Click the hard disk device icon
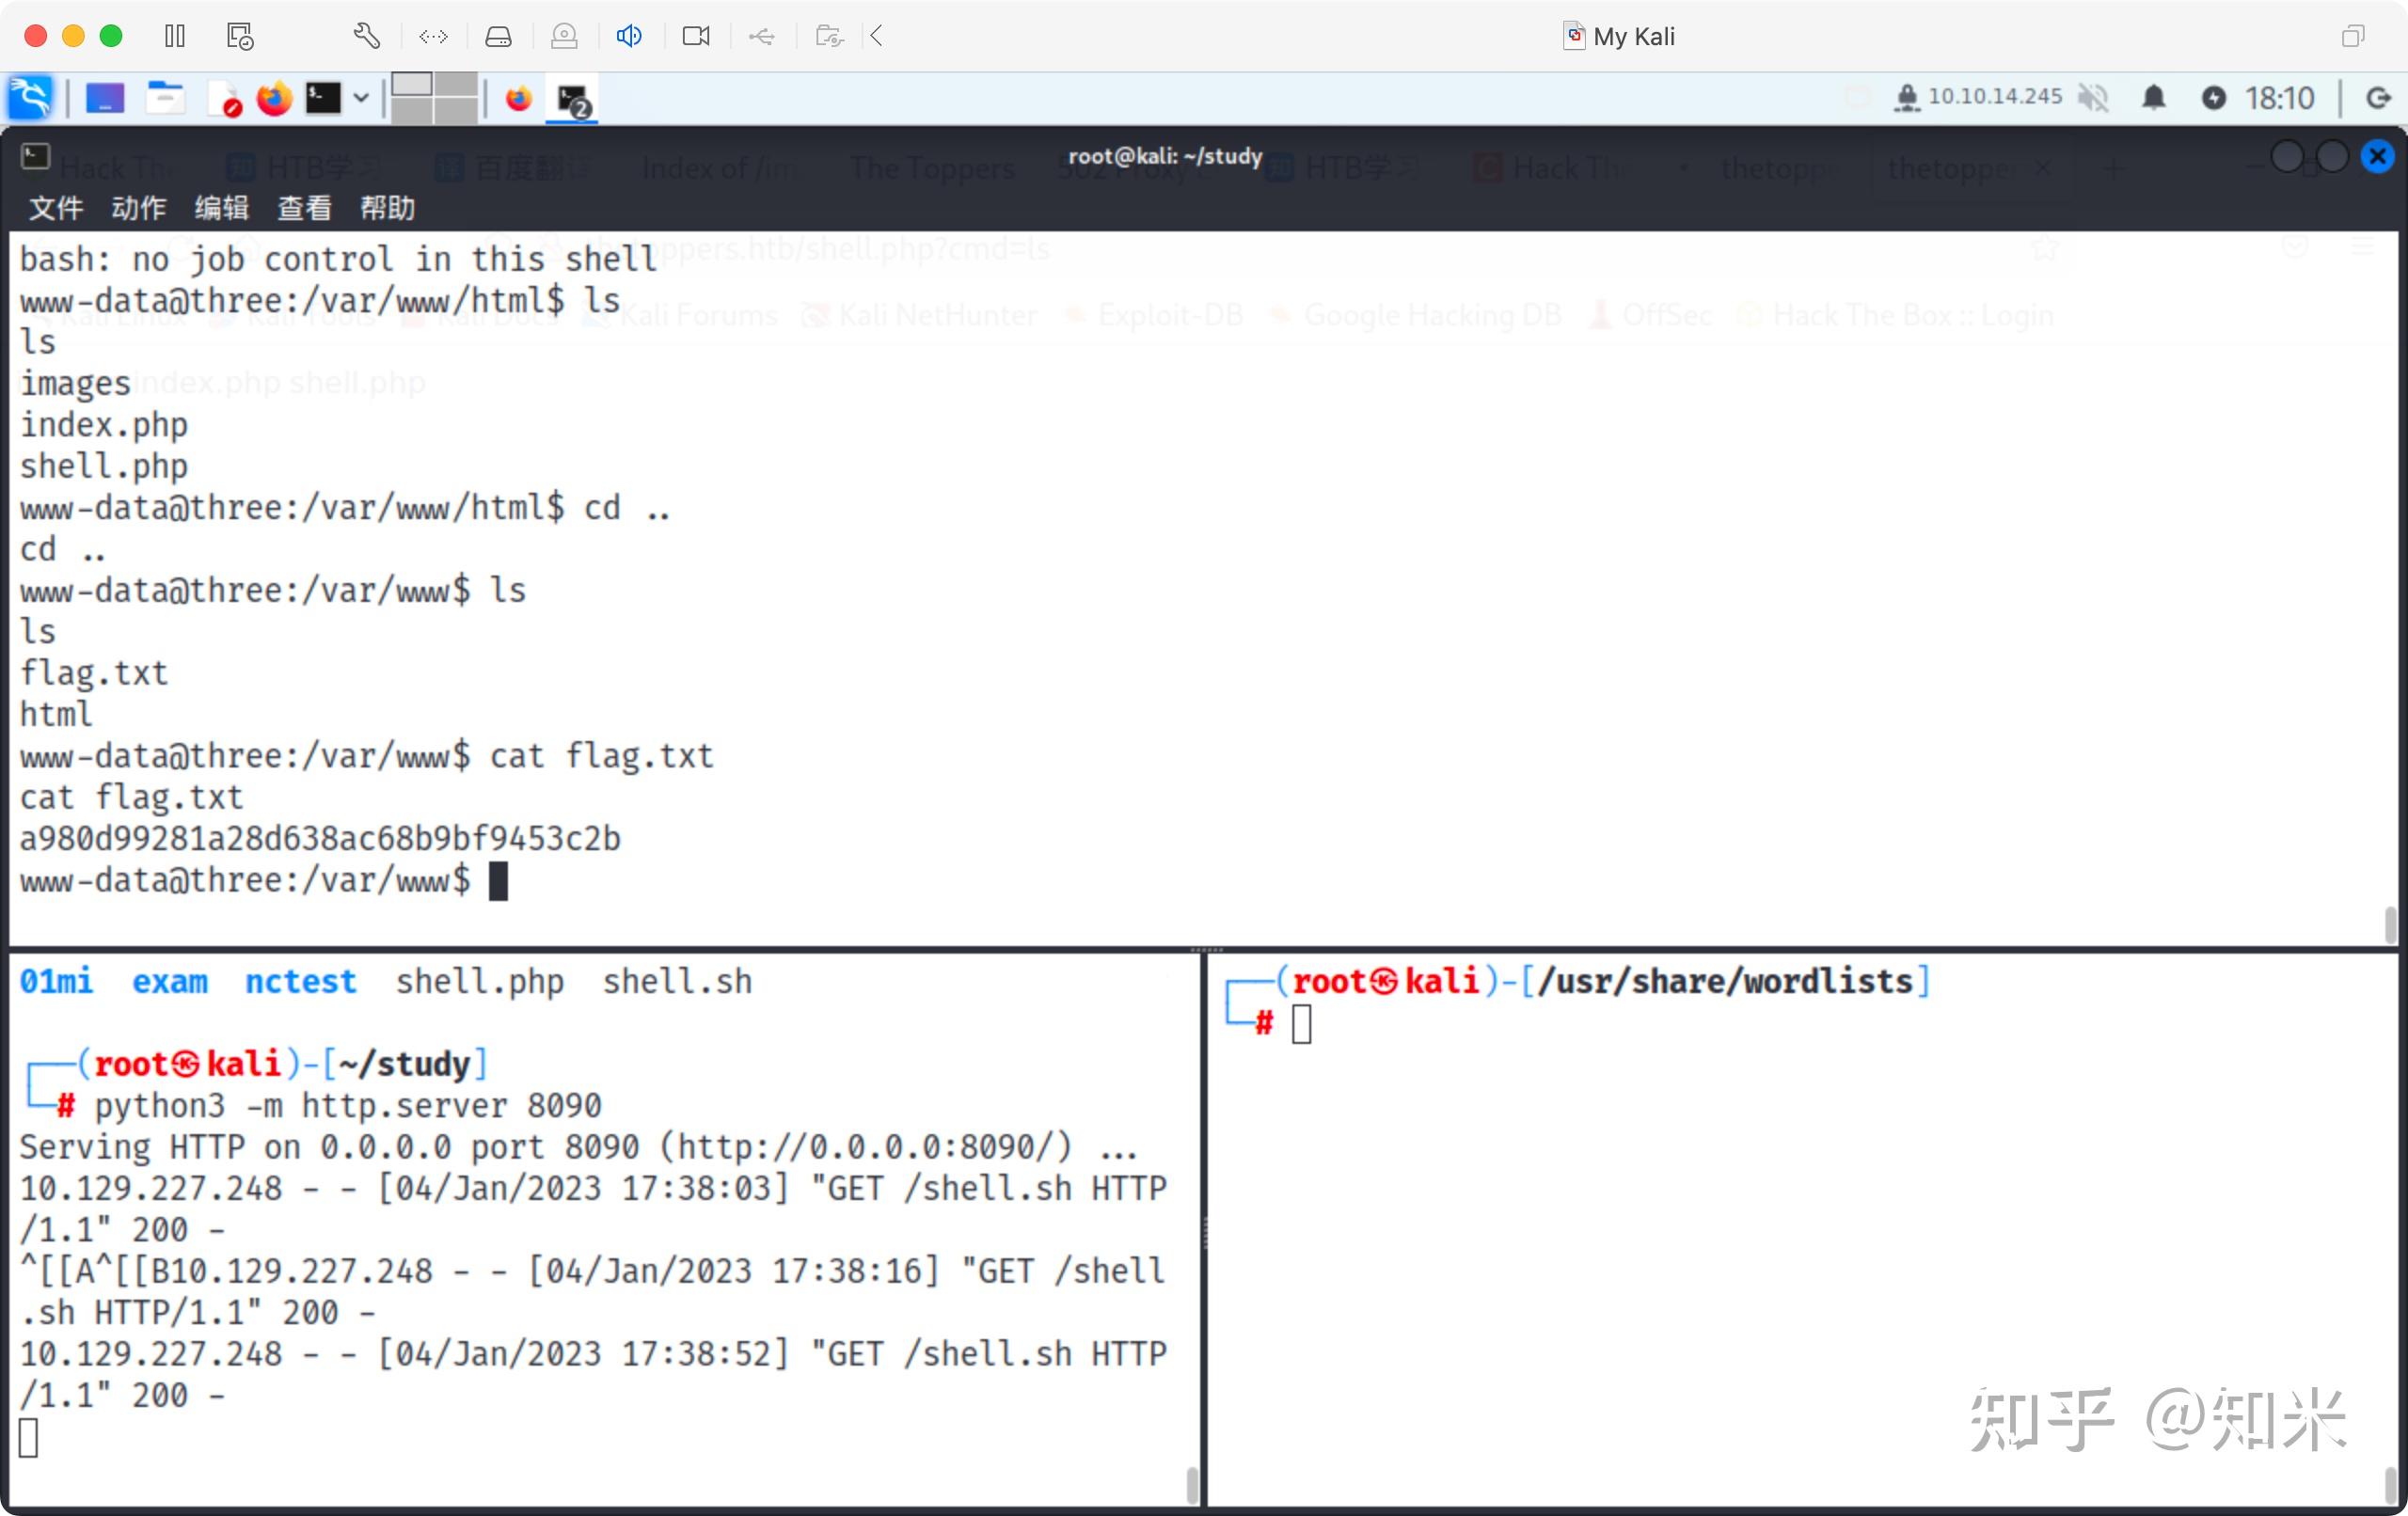This screenshot has width=2408, height=1516. pyautogui.click(x=498, y=37)
